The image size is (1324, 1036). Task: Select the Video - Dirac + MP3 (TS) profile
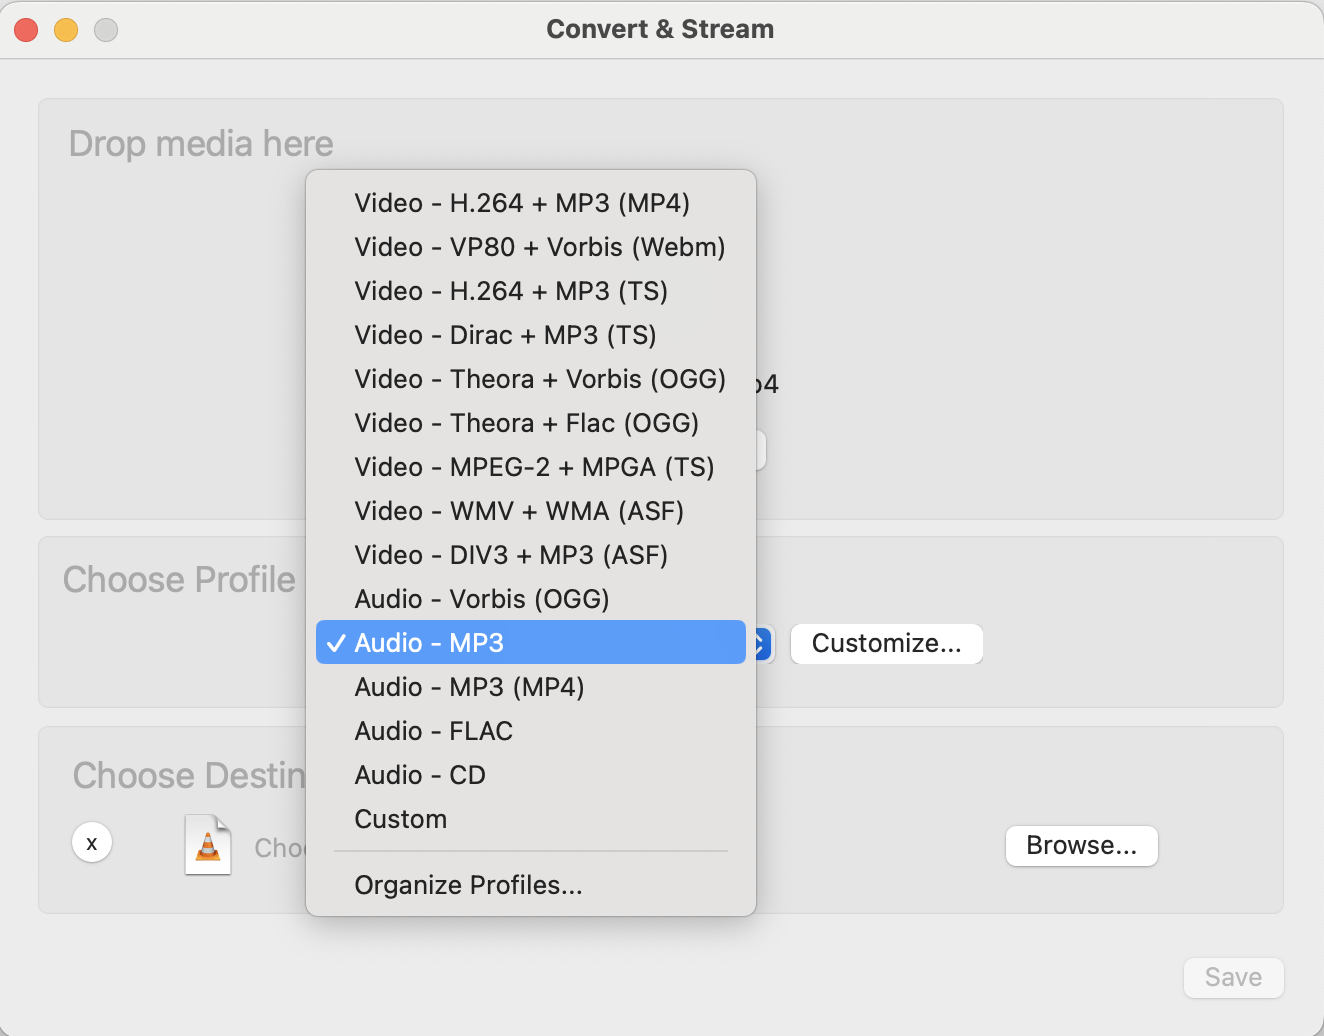coord(505,335)
